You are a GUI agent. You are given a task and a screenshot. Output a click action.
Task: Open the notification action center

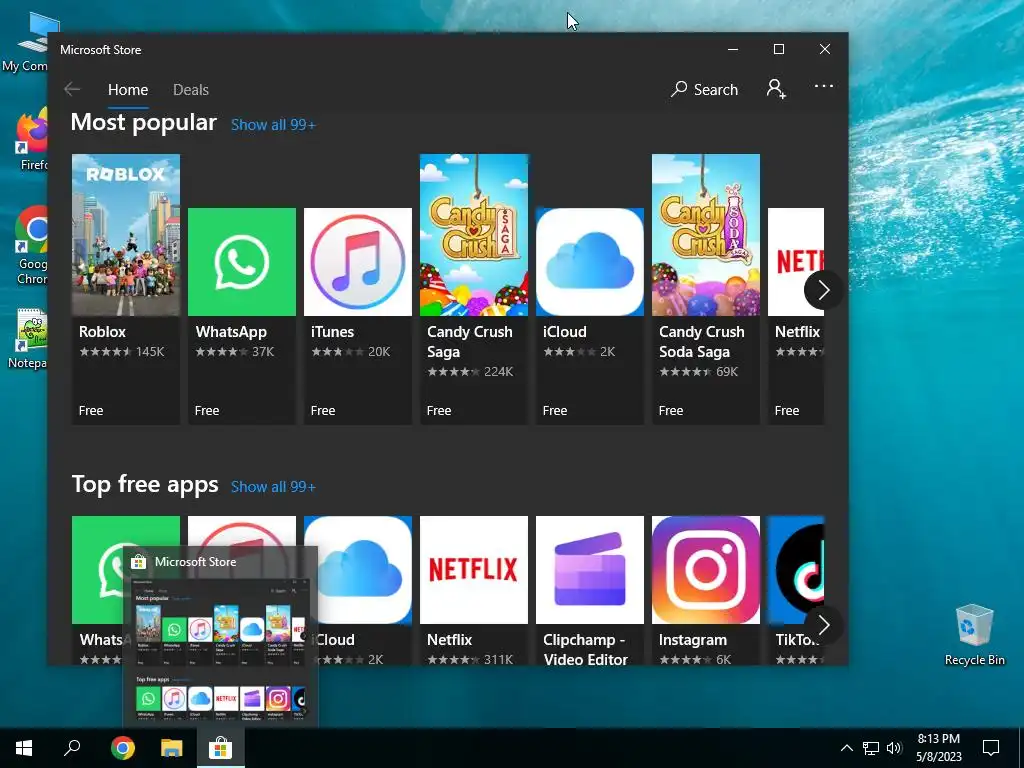[991, 748]
